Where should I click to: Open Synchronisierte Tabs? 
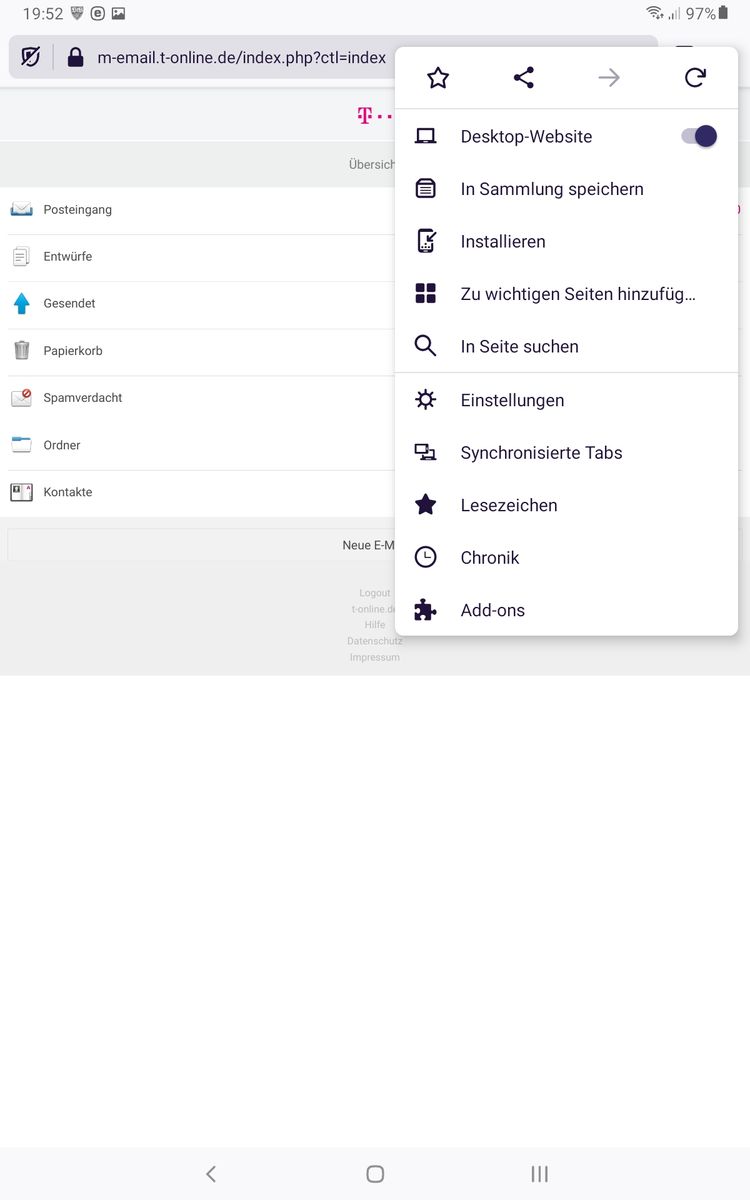tap(541, 453)
